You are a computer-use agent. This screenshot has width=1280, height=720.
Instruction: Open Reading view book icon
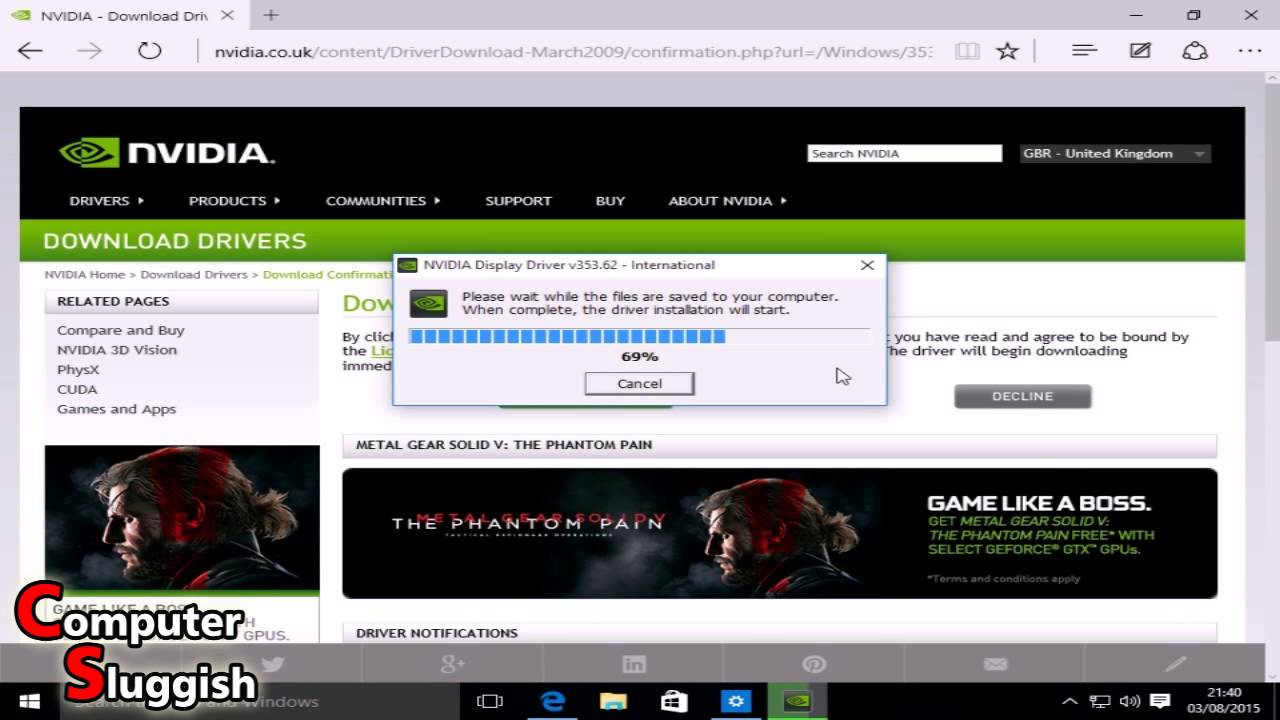coord(967,51)
